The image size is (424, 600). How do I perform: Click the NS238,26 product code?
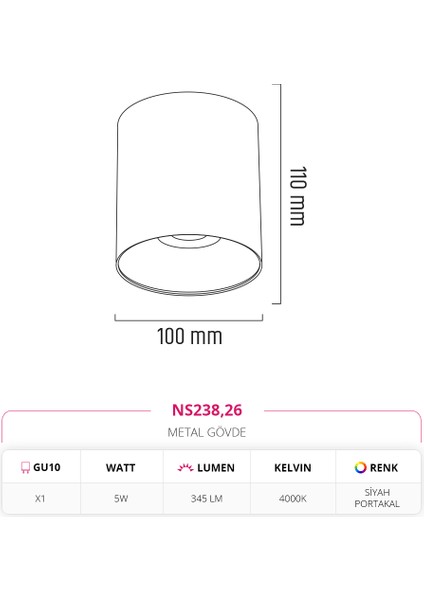(207, 410)
